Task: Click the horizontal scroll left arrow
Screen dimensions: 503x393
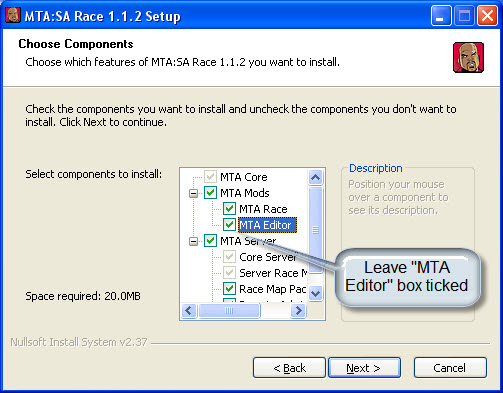Action: tap(189, 311)
